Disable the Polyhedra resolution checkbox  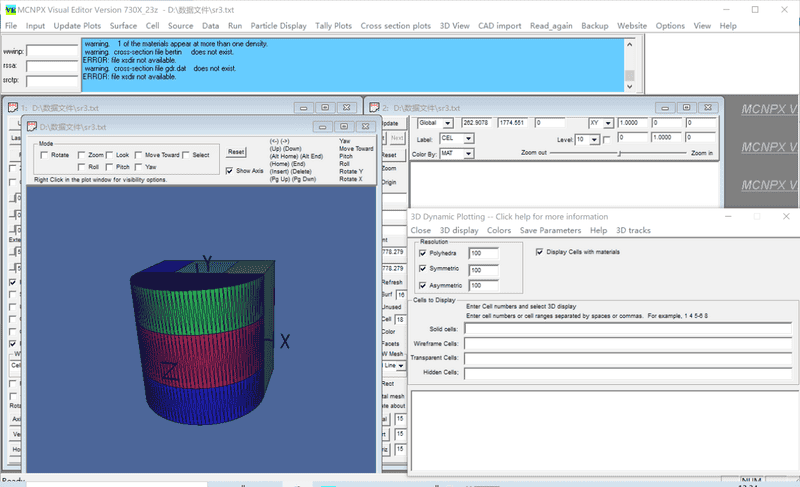coord(423,255)
